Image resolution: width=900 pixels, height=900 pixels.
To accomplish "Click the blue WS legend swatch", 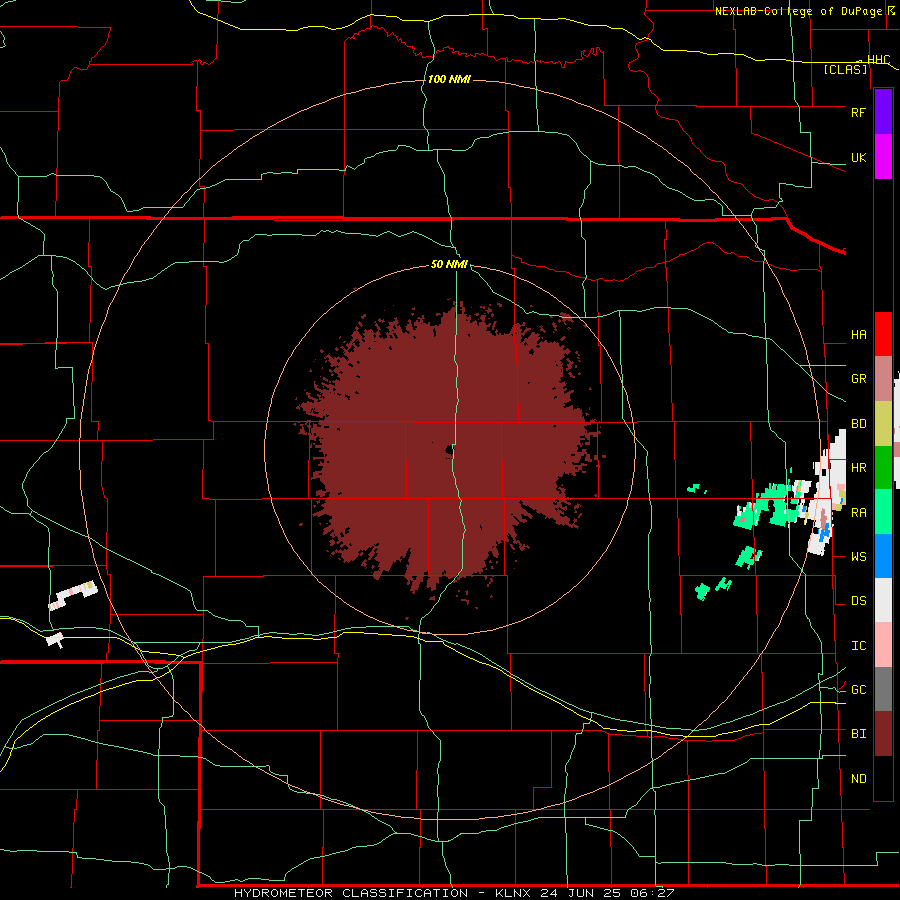I will point(883,556).
